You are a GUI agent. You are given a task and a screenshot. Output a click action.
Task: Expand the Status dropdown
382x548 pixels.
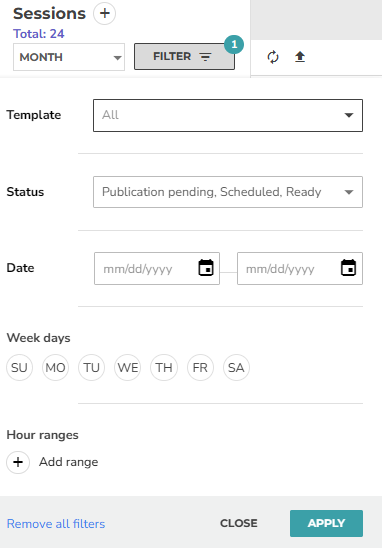pyautogui.click(x=228, y=192)
